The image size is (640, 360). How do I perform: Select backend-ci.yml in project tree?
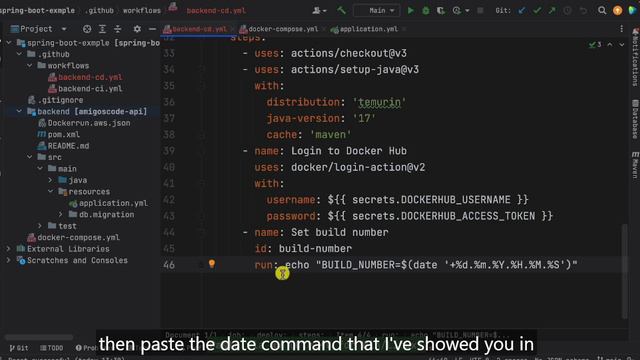click(x=90, y=89)
